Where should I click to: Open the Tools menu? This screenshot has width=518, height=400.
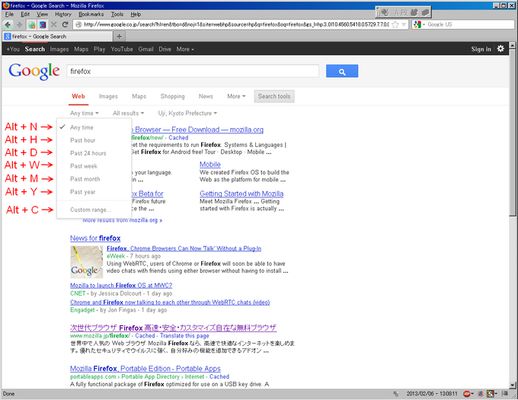pyautogui.click(x=117, y=14)
